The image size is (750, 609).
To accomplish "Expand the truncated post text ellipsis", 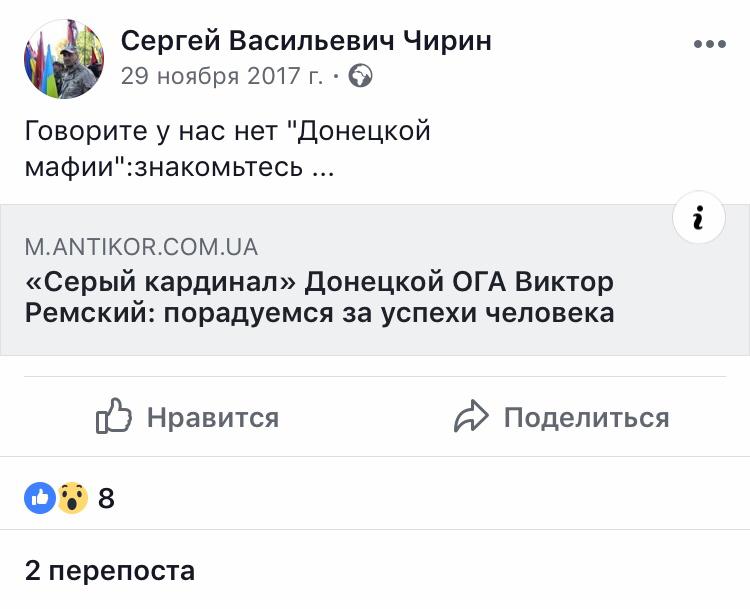I will click(322, 167).
